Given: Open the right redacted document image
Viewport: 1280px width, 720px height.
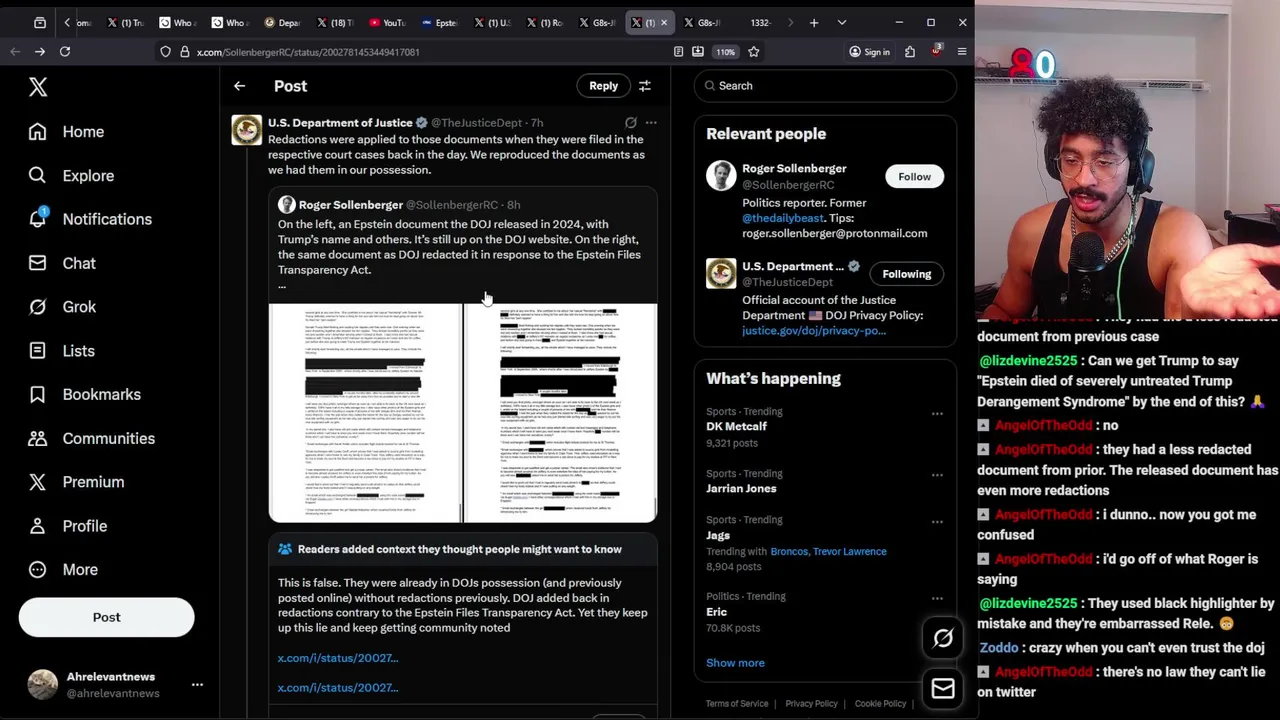Looking at the screenshot, I should (561, 413).
